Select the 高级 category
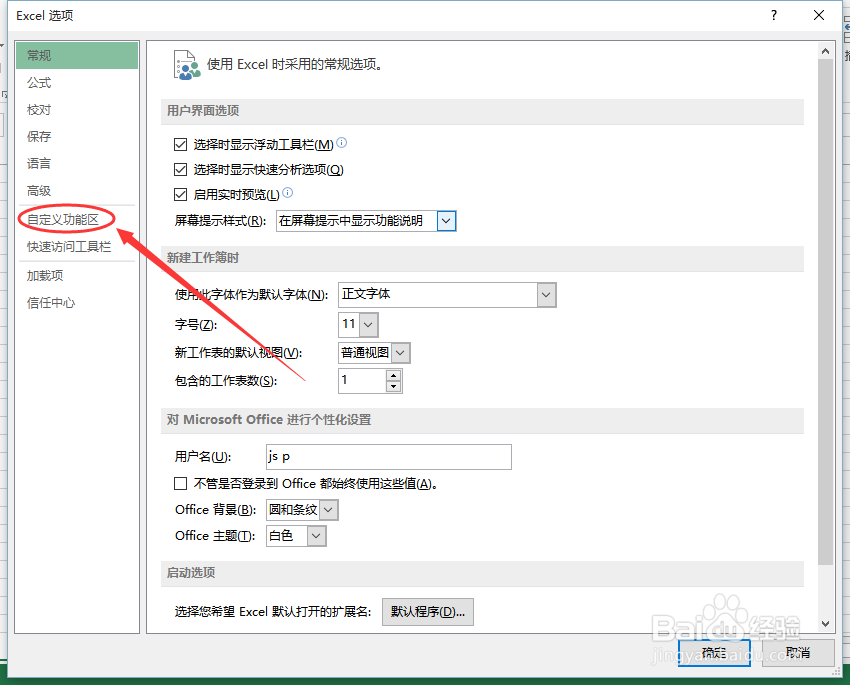 77,191
